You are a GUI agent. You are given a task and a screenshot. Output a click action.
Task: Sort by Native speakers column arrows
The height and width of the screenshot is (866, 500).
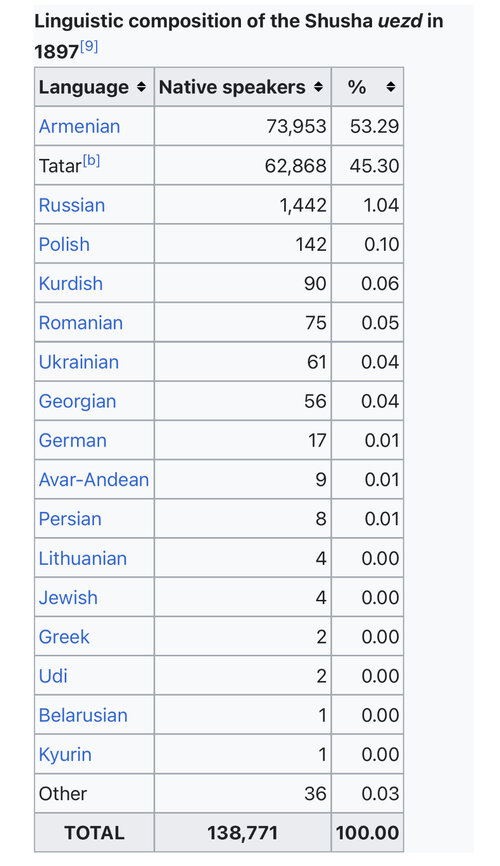click(x=318, y=87)
